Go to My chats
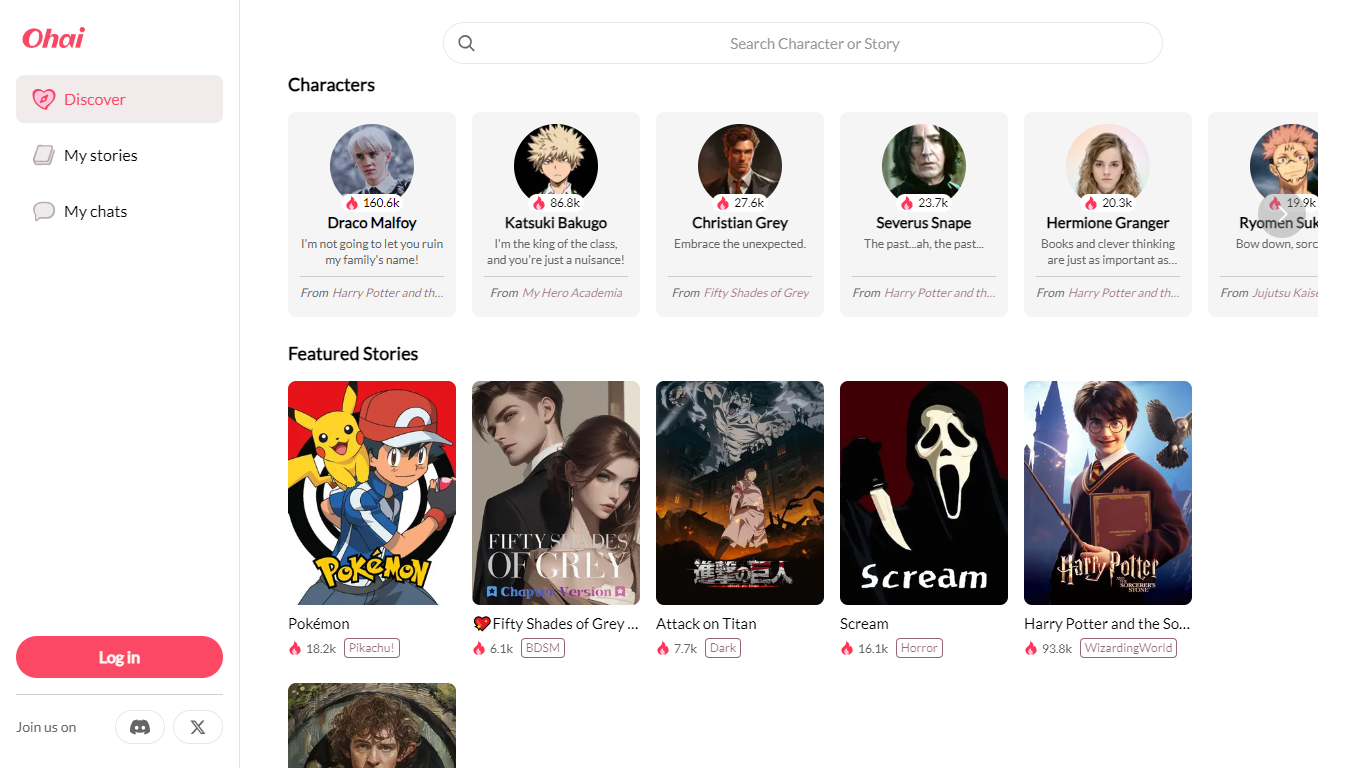 tap(119, 211)
